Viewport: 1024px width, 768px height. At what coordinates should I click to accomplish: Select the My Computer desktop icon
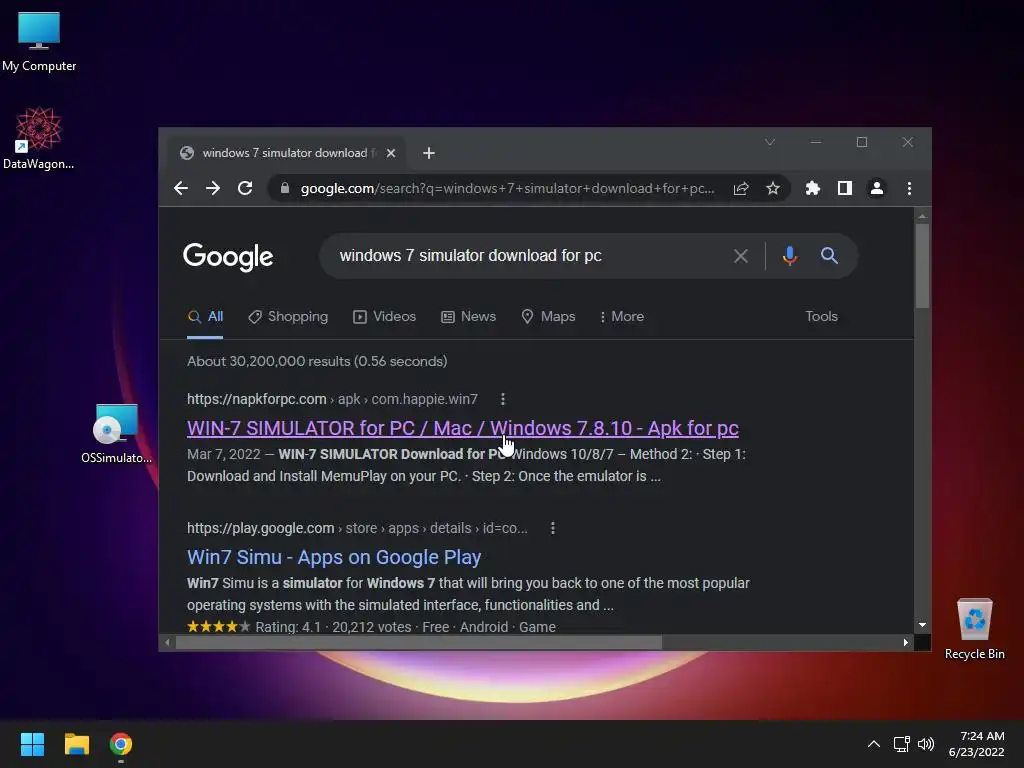39,42
